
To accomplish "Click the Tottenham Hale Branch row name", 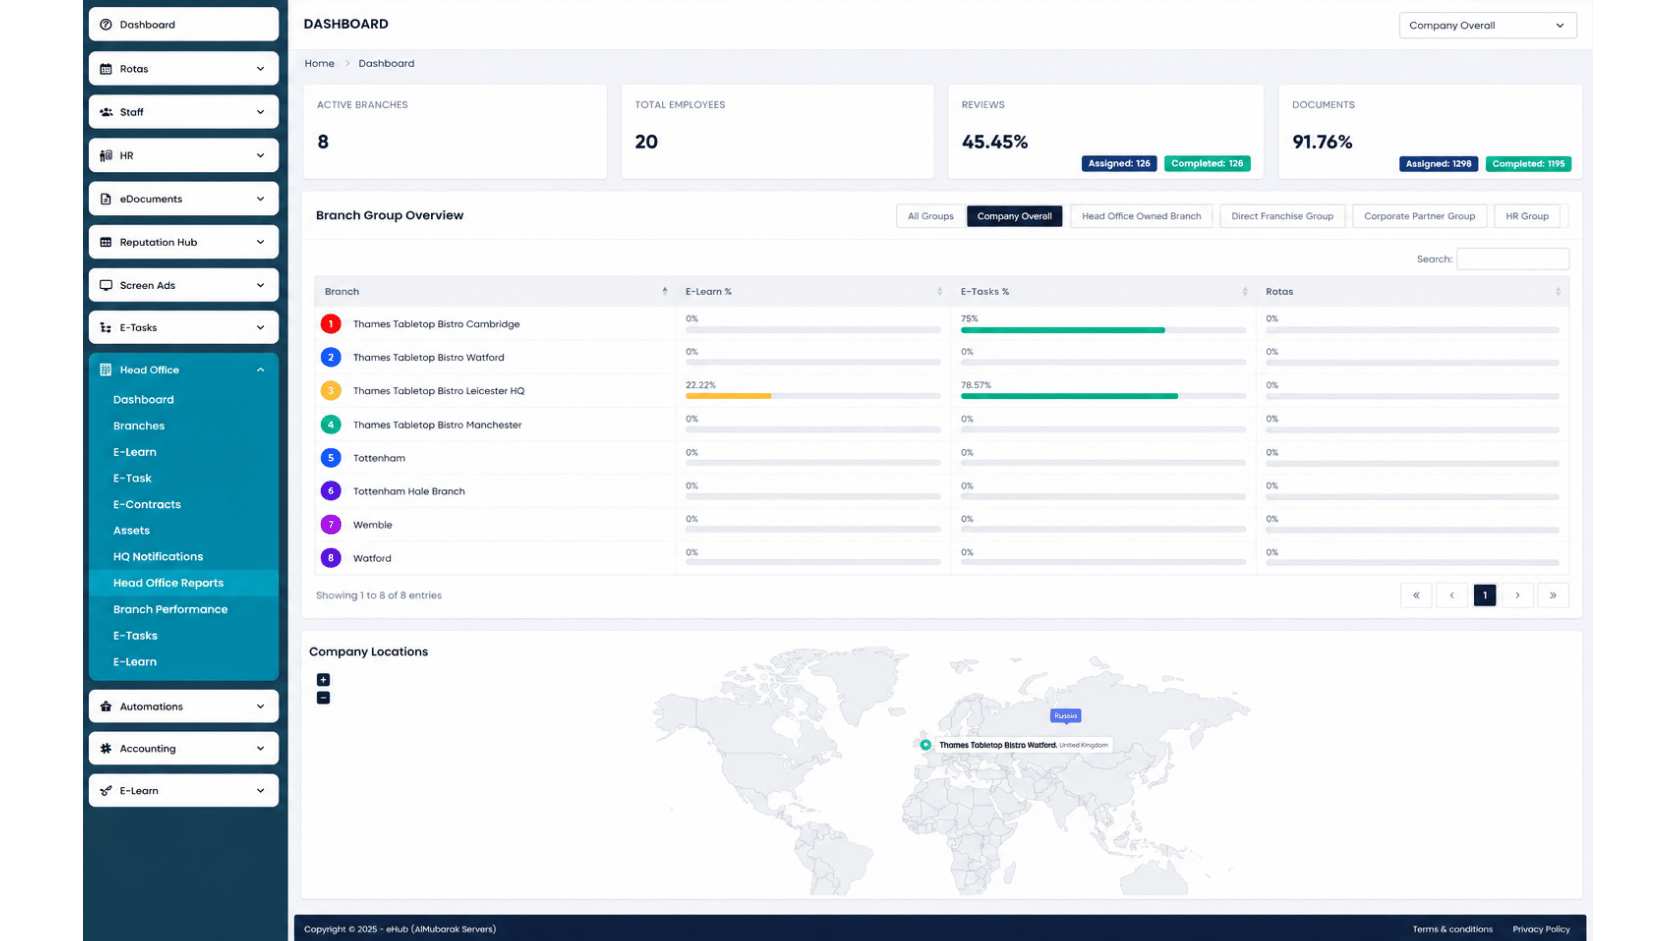I will click(409, 492).
